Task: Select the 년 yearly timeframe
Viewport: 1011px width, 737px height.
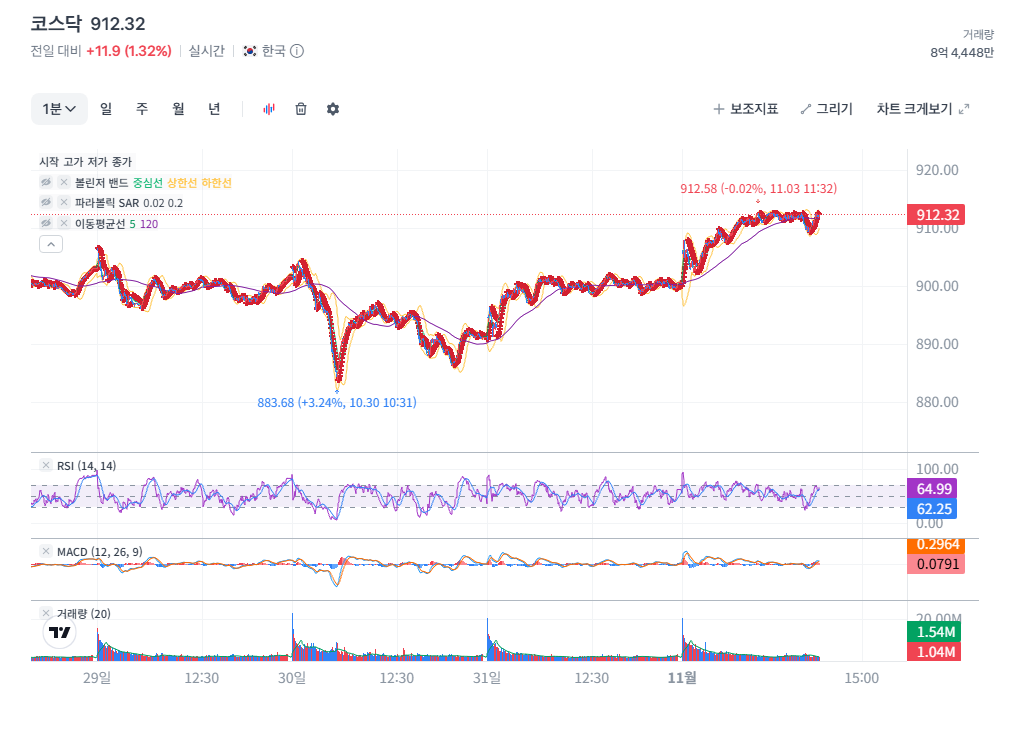Action: coord(214,109)
